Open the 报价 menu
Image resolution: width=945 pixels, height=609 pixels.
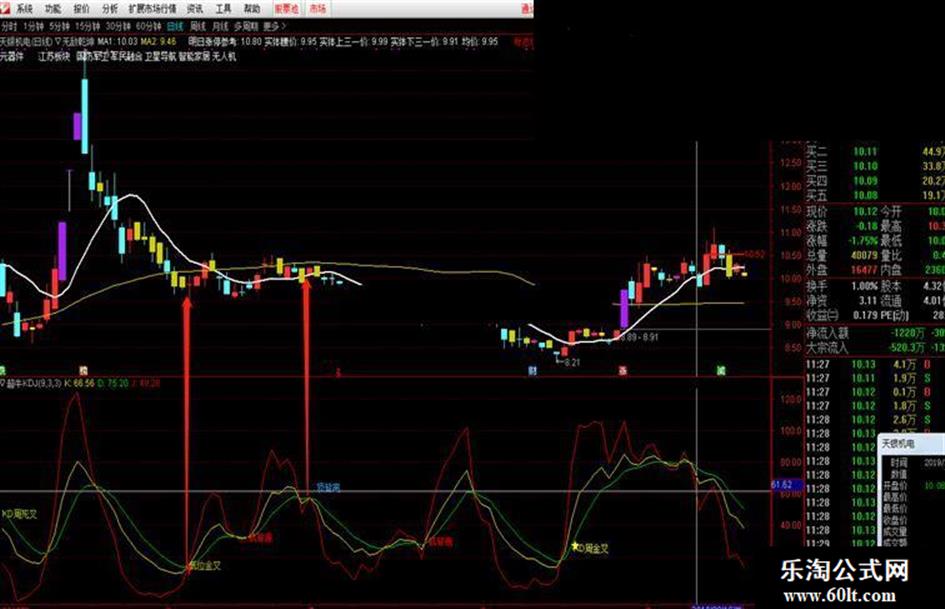point(81,9)
